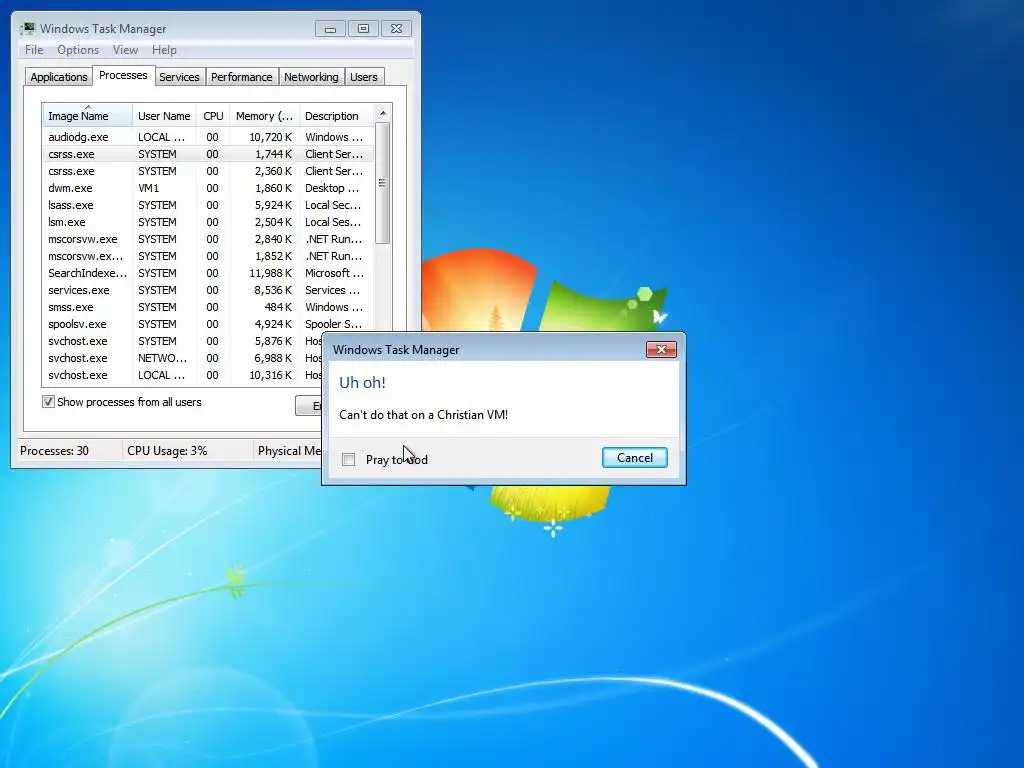The height and width of the screenshot is (768, 1024).
Task: Select the dwm.exe process
Action: click(x=208, y=188)
